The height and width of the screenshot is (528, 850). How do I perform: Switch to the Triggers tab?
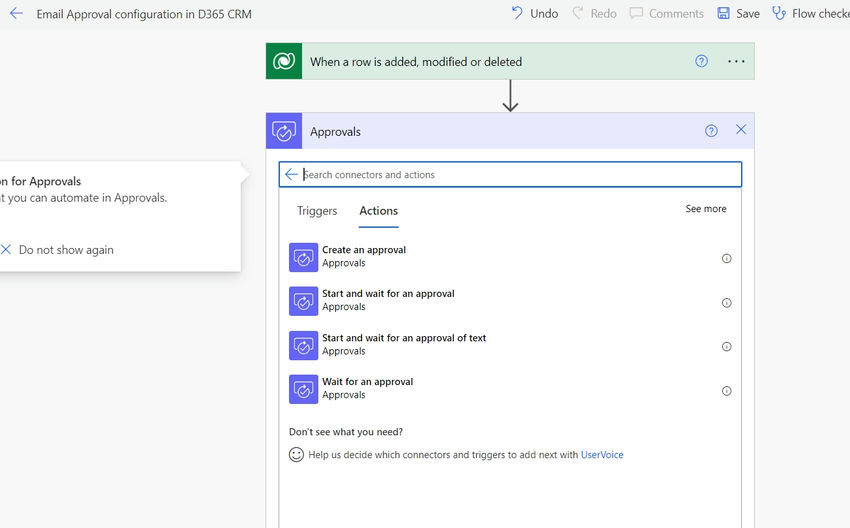coord(317,211)
